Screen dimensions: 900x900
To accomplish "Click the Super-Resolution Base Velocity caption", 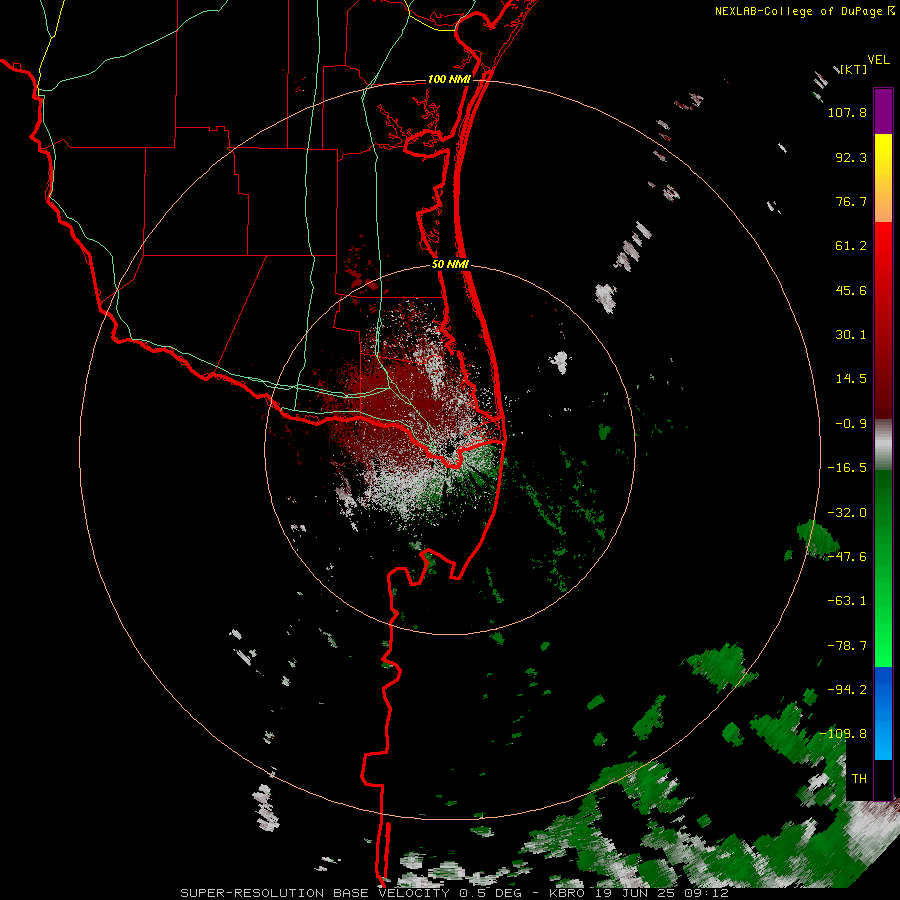I will [x=455, y=893].
